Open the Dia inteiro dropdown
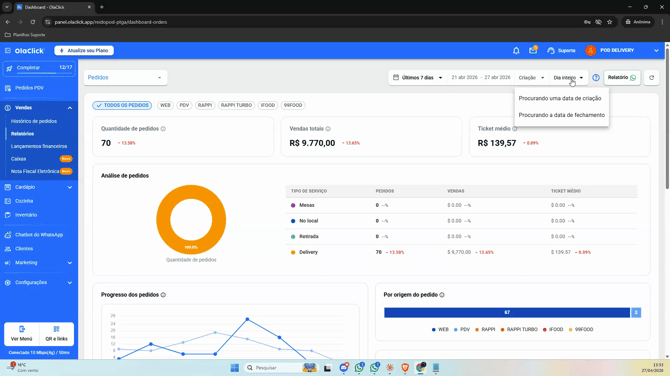Screen dimensions: 670x376 [x=568, y=78]
